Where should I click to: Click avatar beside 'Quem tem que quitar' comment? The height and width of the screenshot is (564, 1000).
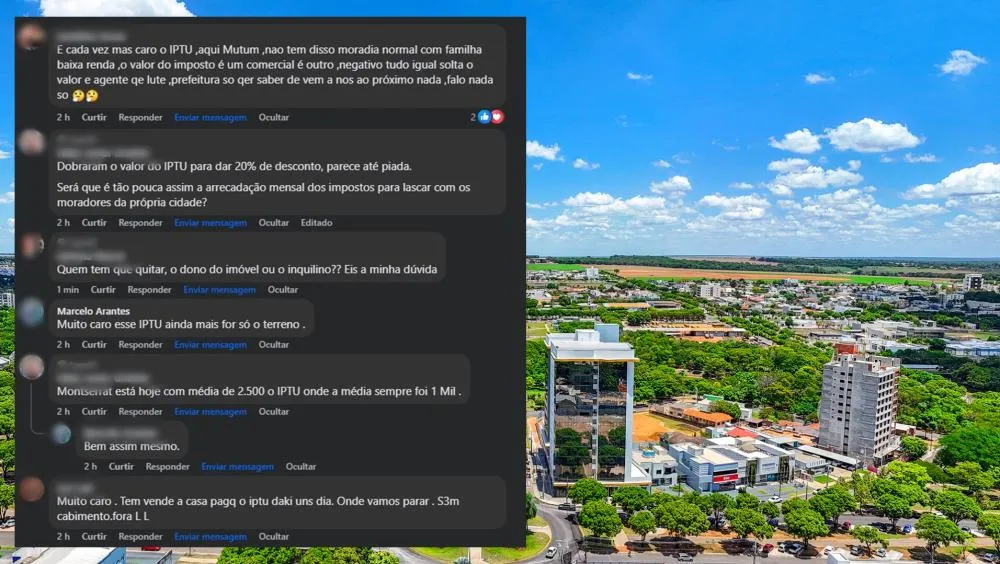pos(31,245)
